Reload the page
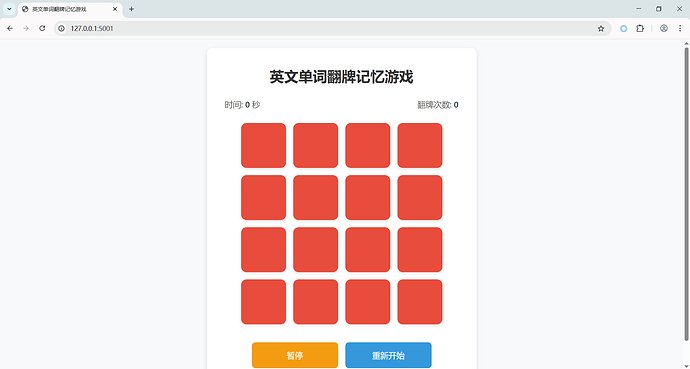This screenshot has height=369, width=690. click(x=42, y=28)
